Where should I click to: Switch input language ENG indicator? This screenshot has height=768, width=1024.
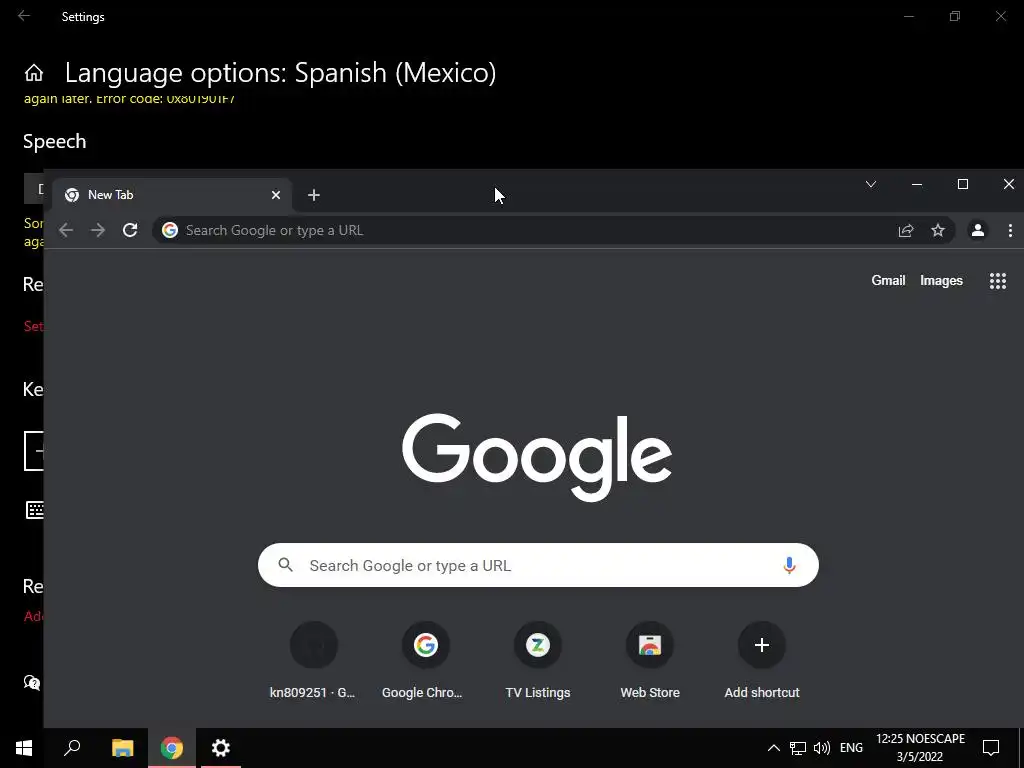point(851,748)
